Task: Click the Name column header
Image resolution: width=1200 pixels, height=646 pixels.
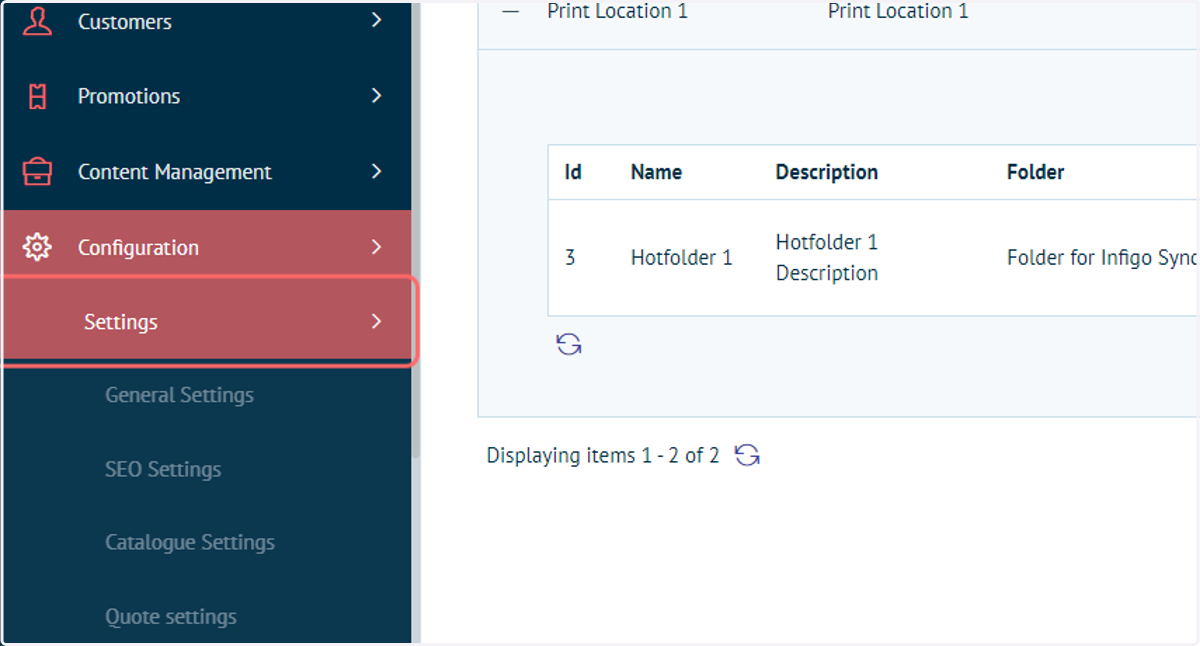Action: coord(656,172)
